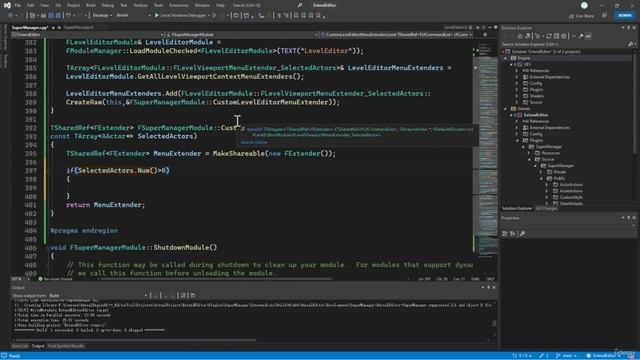Click the Search (Ctrl+Q) box

(x=247, y=5)
